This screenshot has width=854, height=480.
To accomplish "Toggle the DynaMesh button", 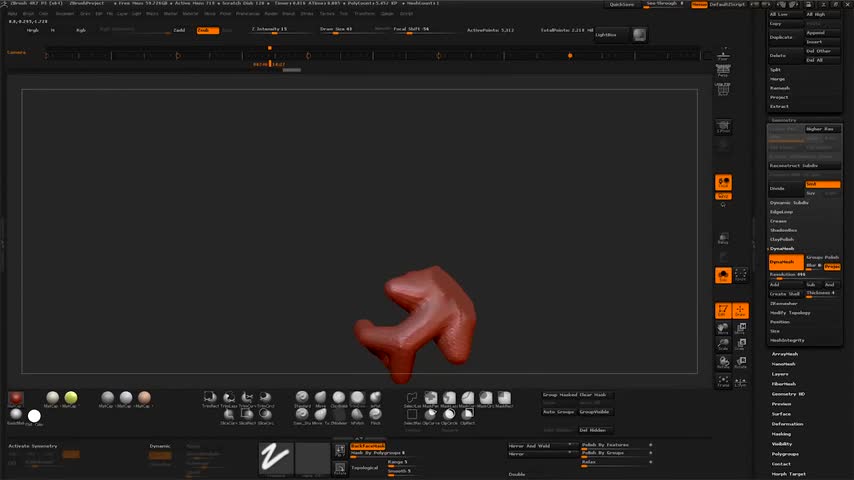I will tap(786, 262).
